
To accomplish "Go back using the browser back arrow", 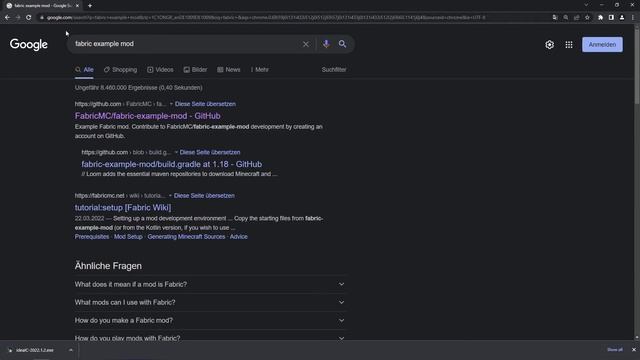I will [7, 18].
